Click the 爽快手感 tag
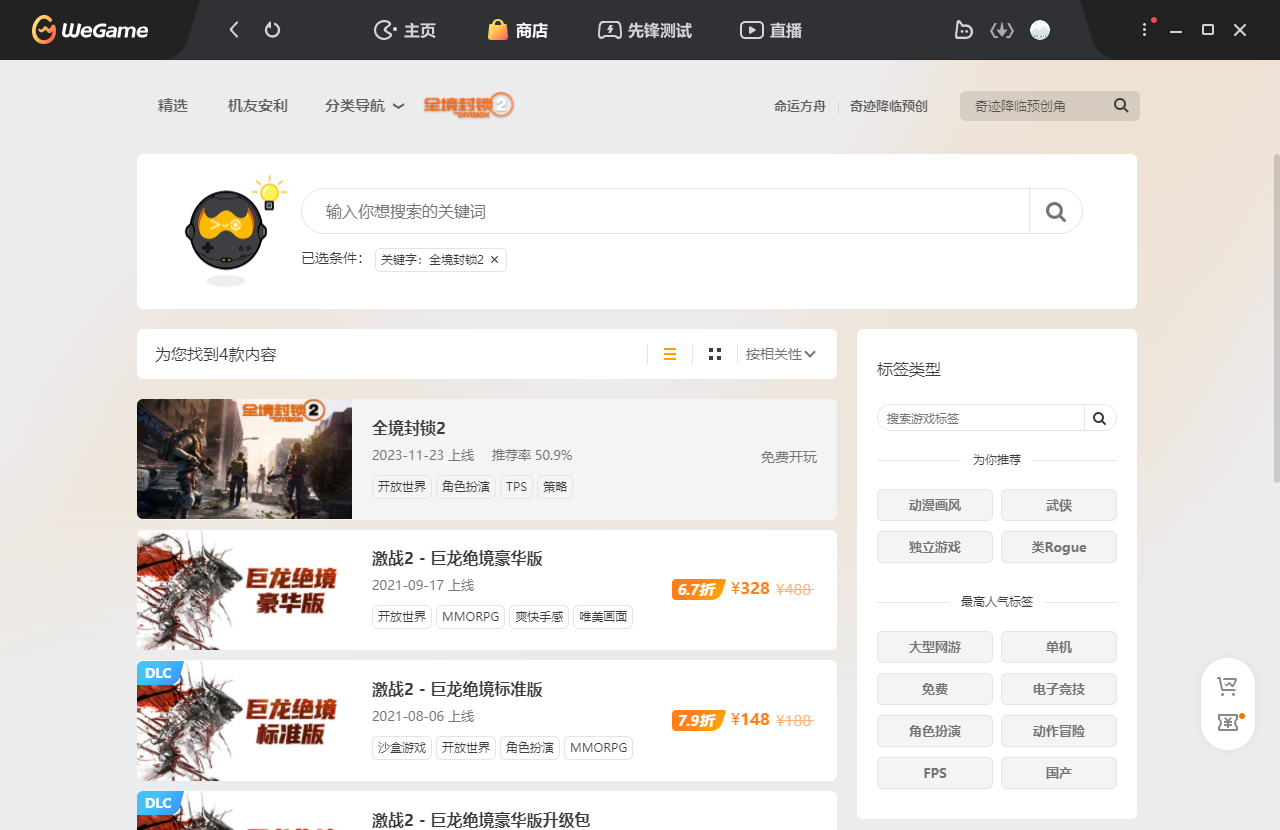Viewport: 1280px width, 830px height. [x=540, y=617]
